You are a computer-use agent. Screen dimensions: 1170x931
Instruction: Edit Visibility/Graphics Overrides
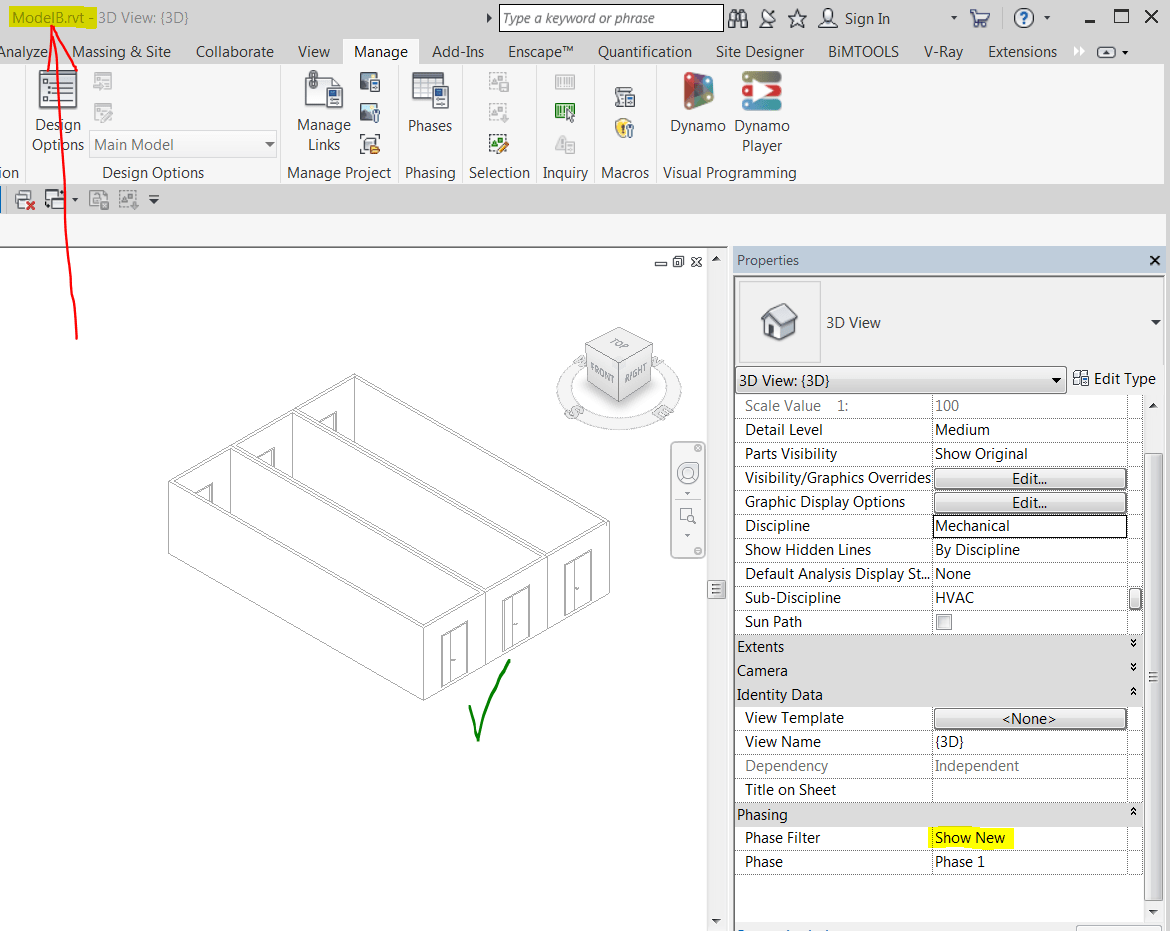coord(1029,478)
